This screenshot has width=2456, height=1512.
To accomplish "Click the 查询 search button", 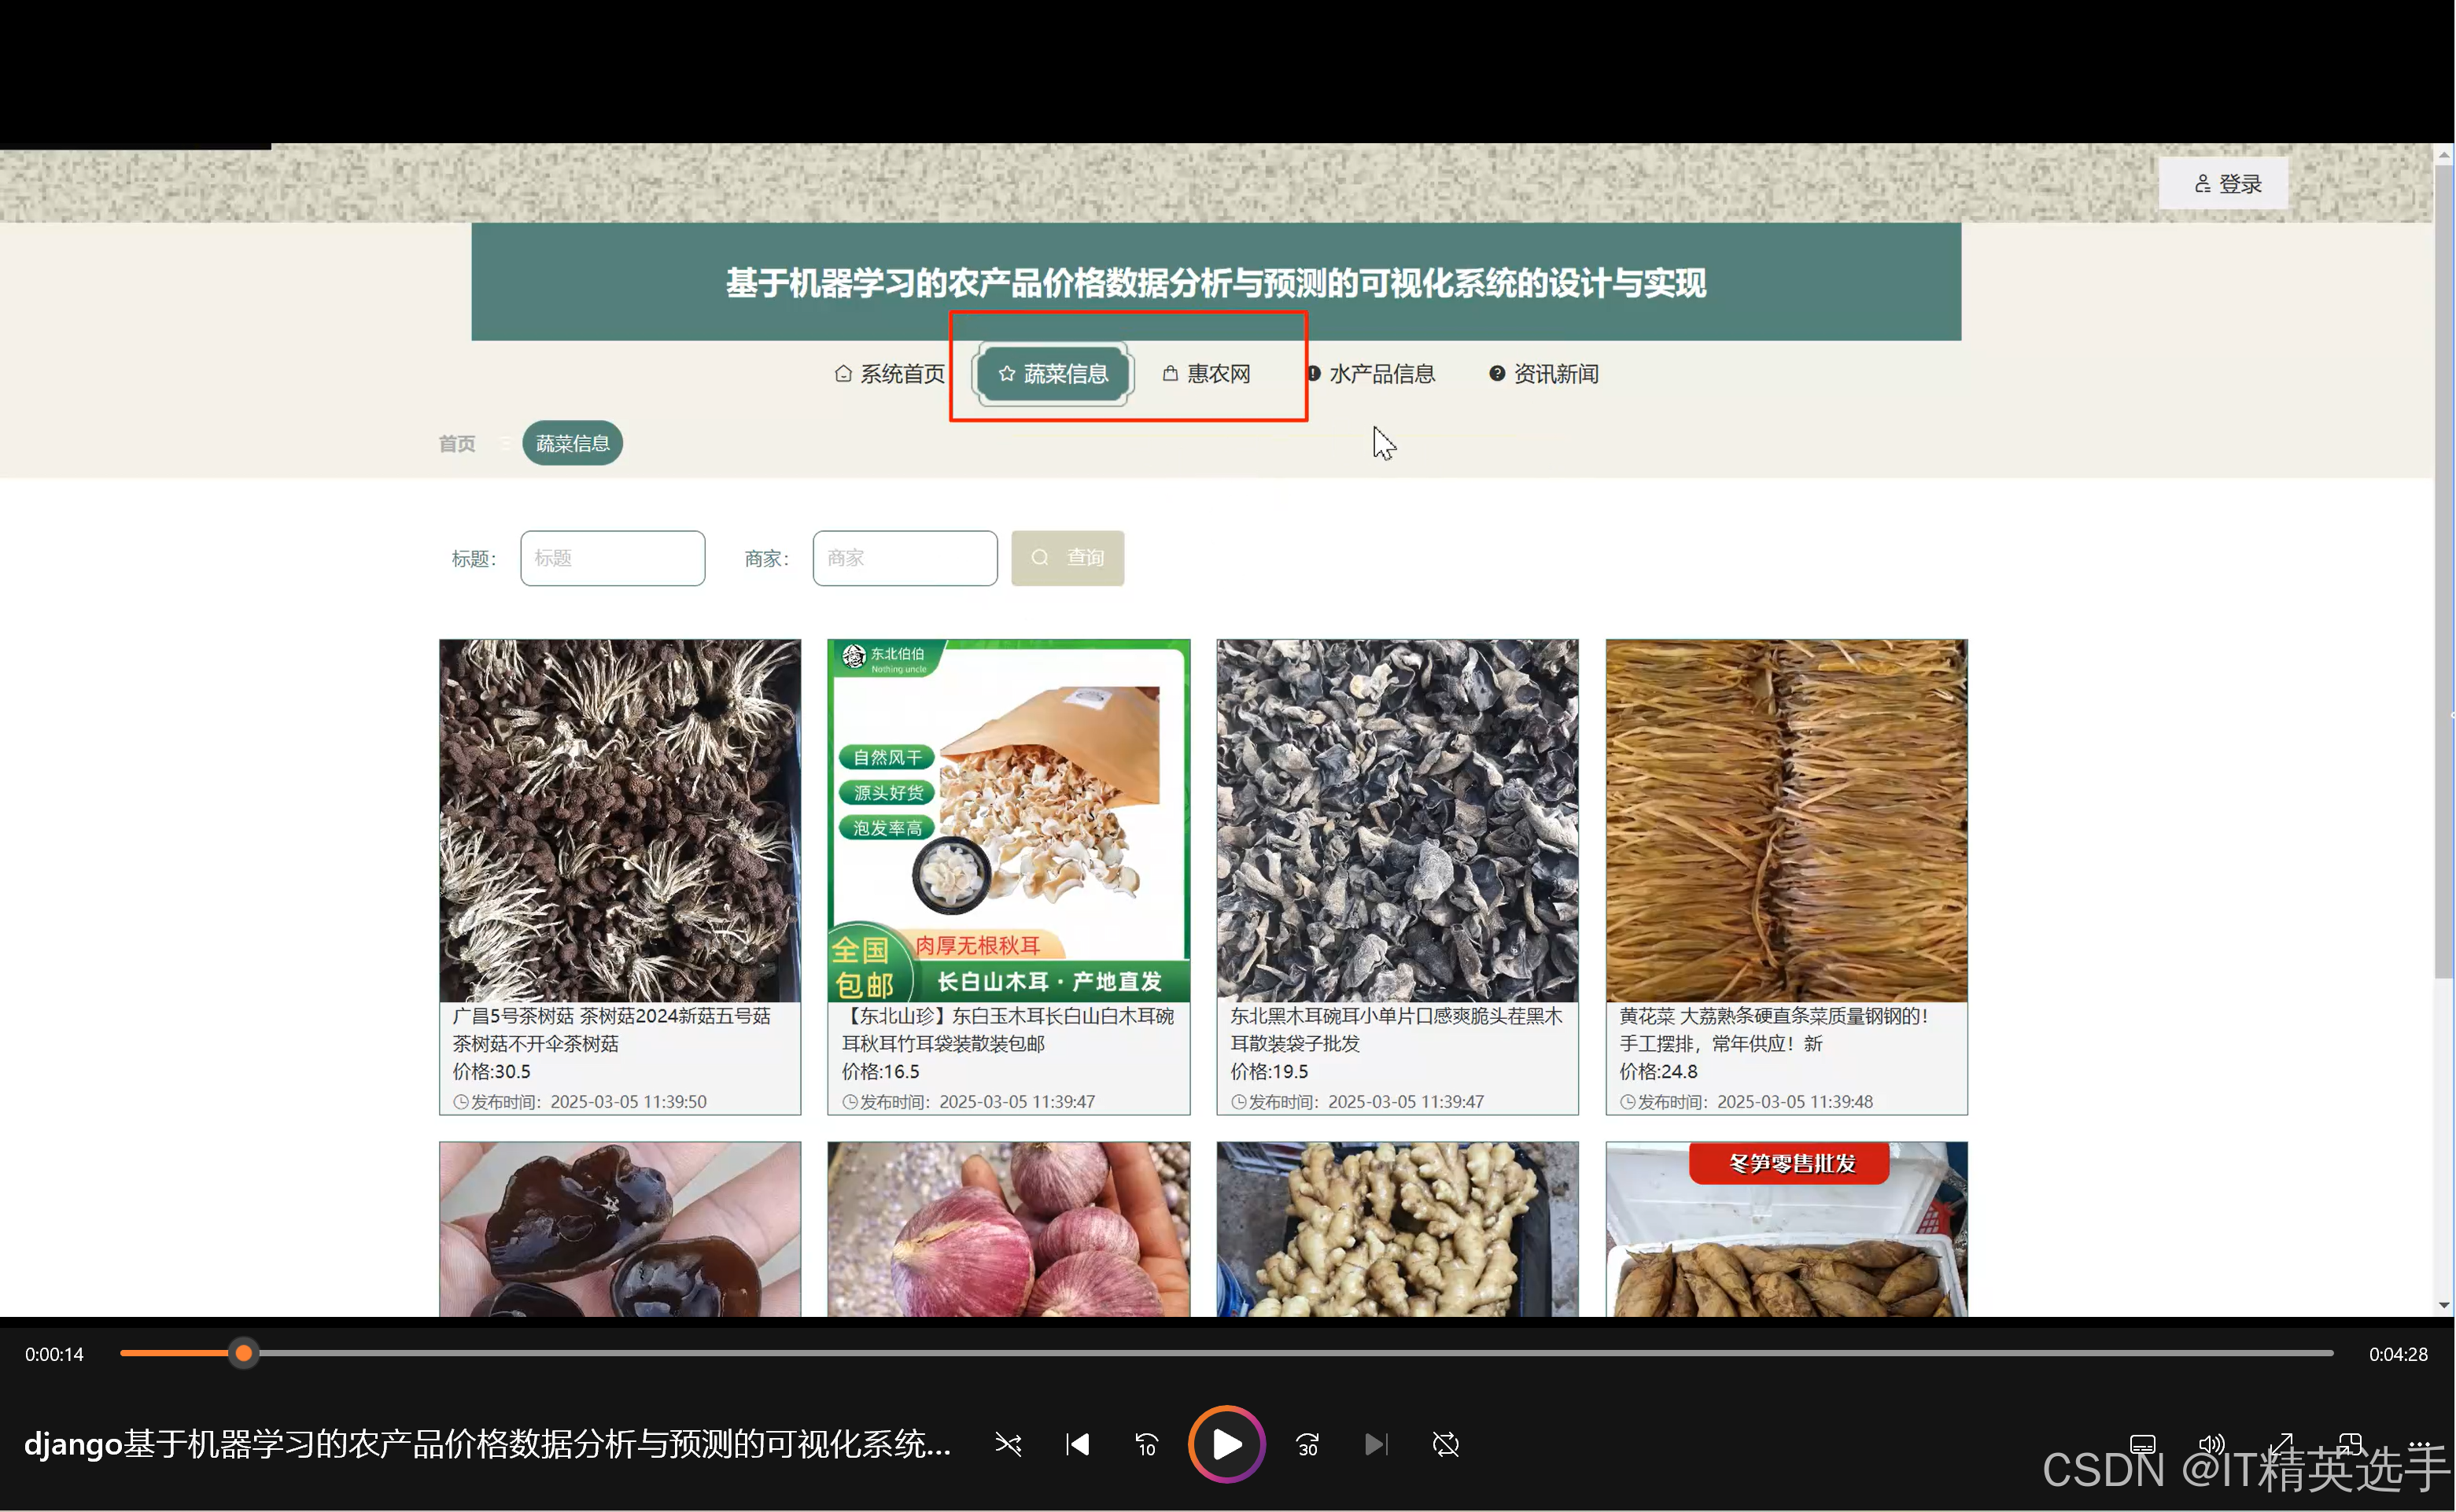I will click(x=1067, y=558).
